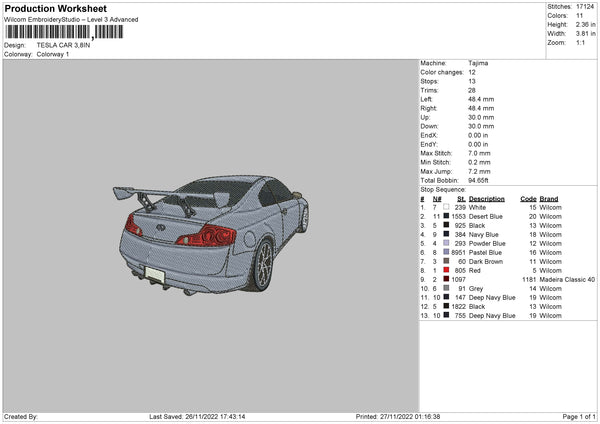Click the Brand column header
This screenshot has height=424, width=600.
tap(549, 197)
